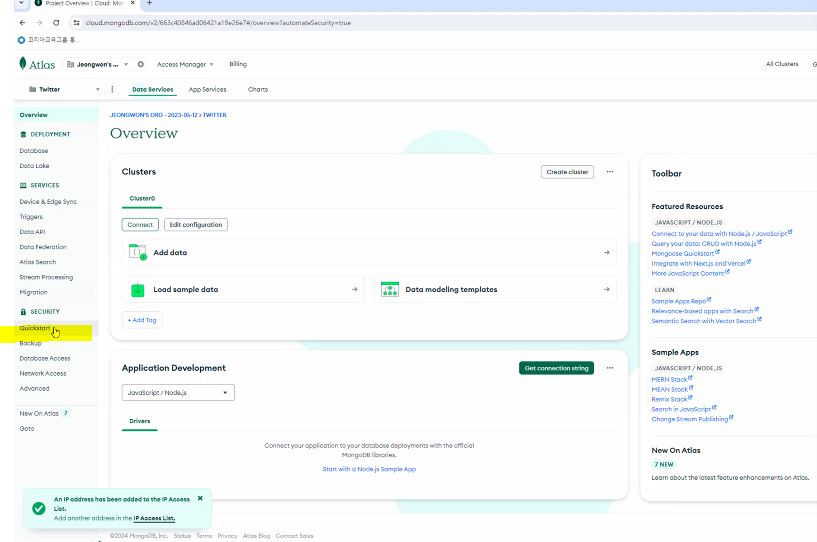Open the IP Access List link
The height and width of the screenshot is (542, 817).
[154, 518]
